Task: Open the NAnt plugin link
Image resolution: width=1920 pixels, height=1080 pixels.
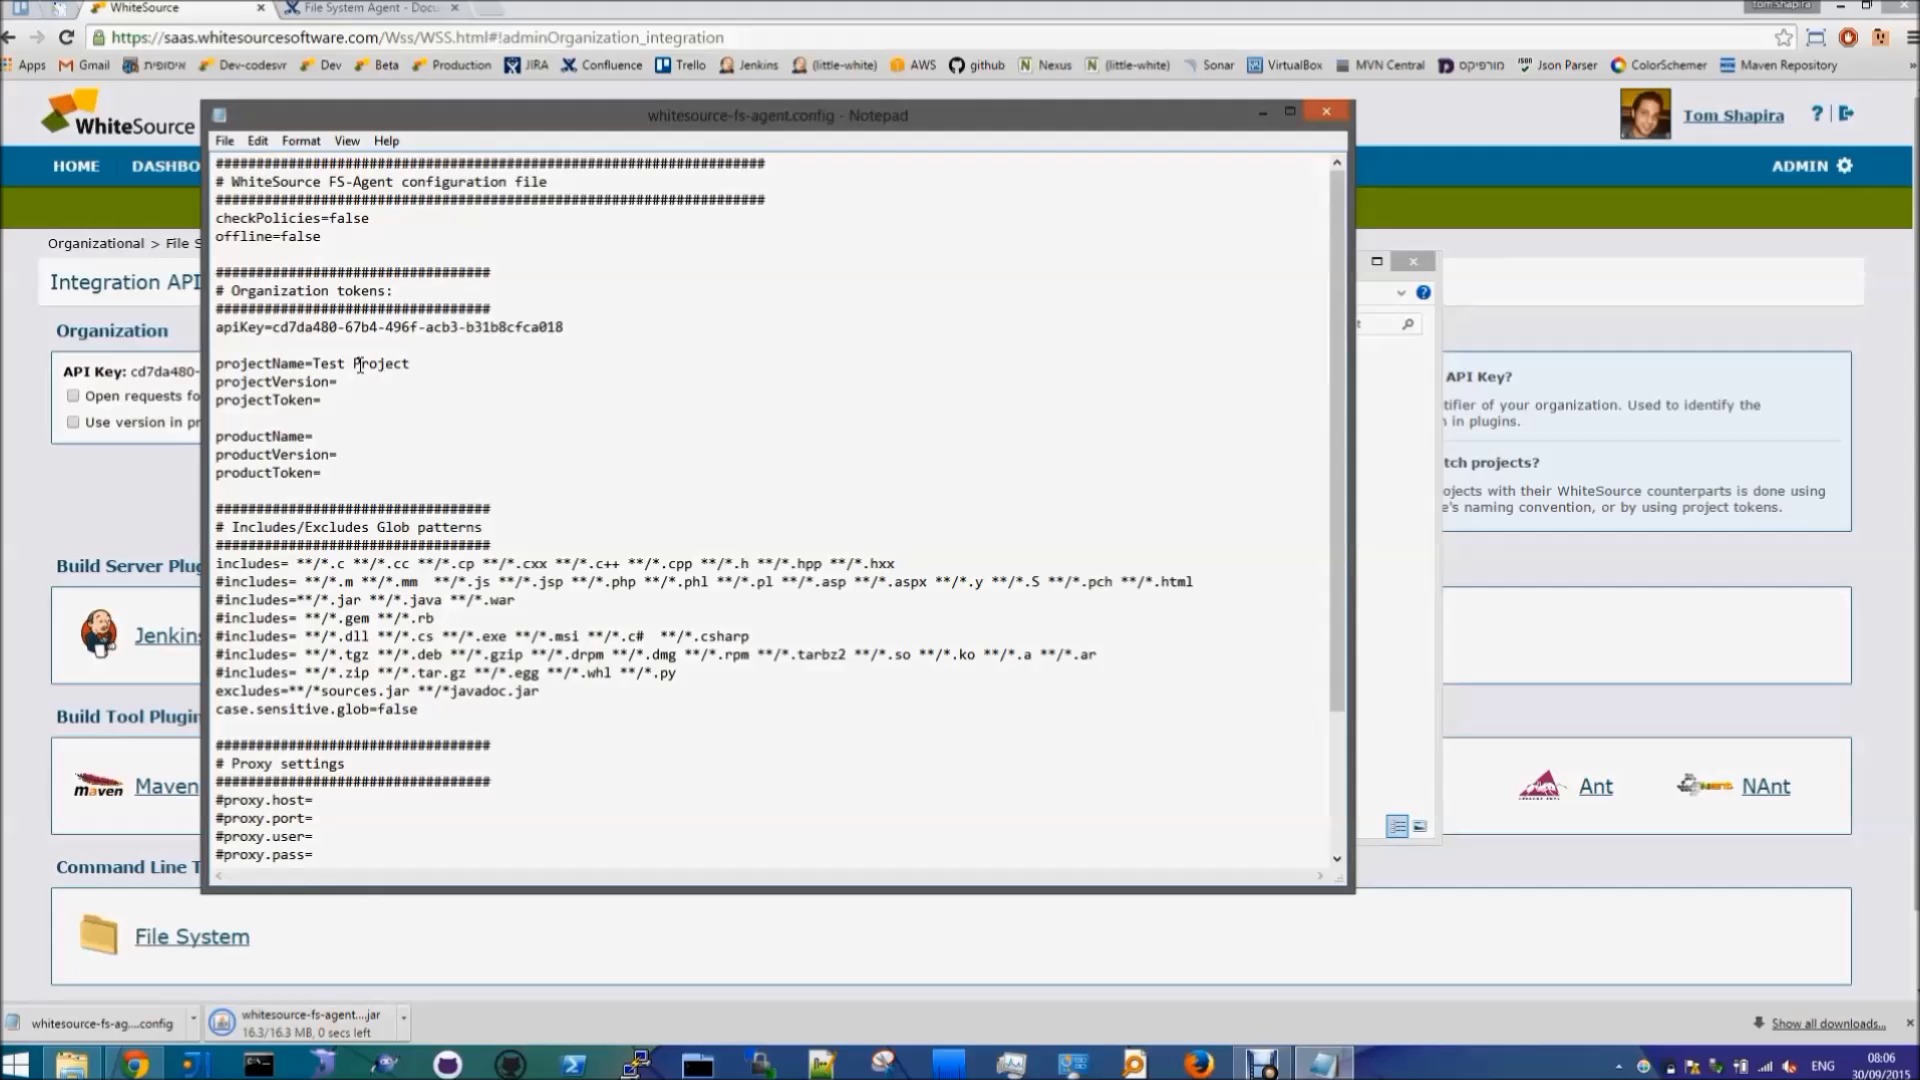Action: 1765,787
